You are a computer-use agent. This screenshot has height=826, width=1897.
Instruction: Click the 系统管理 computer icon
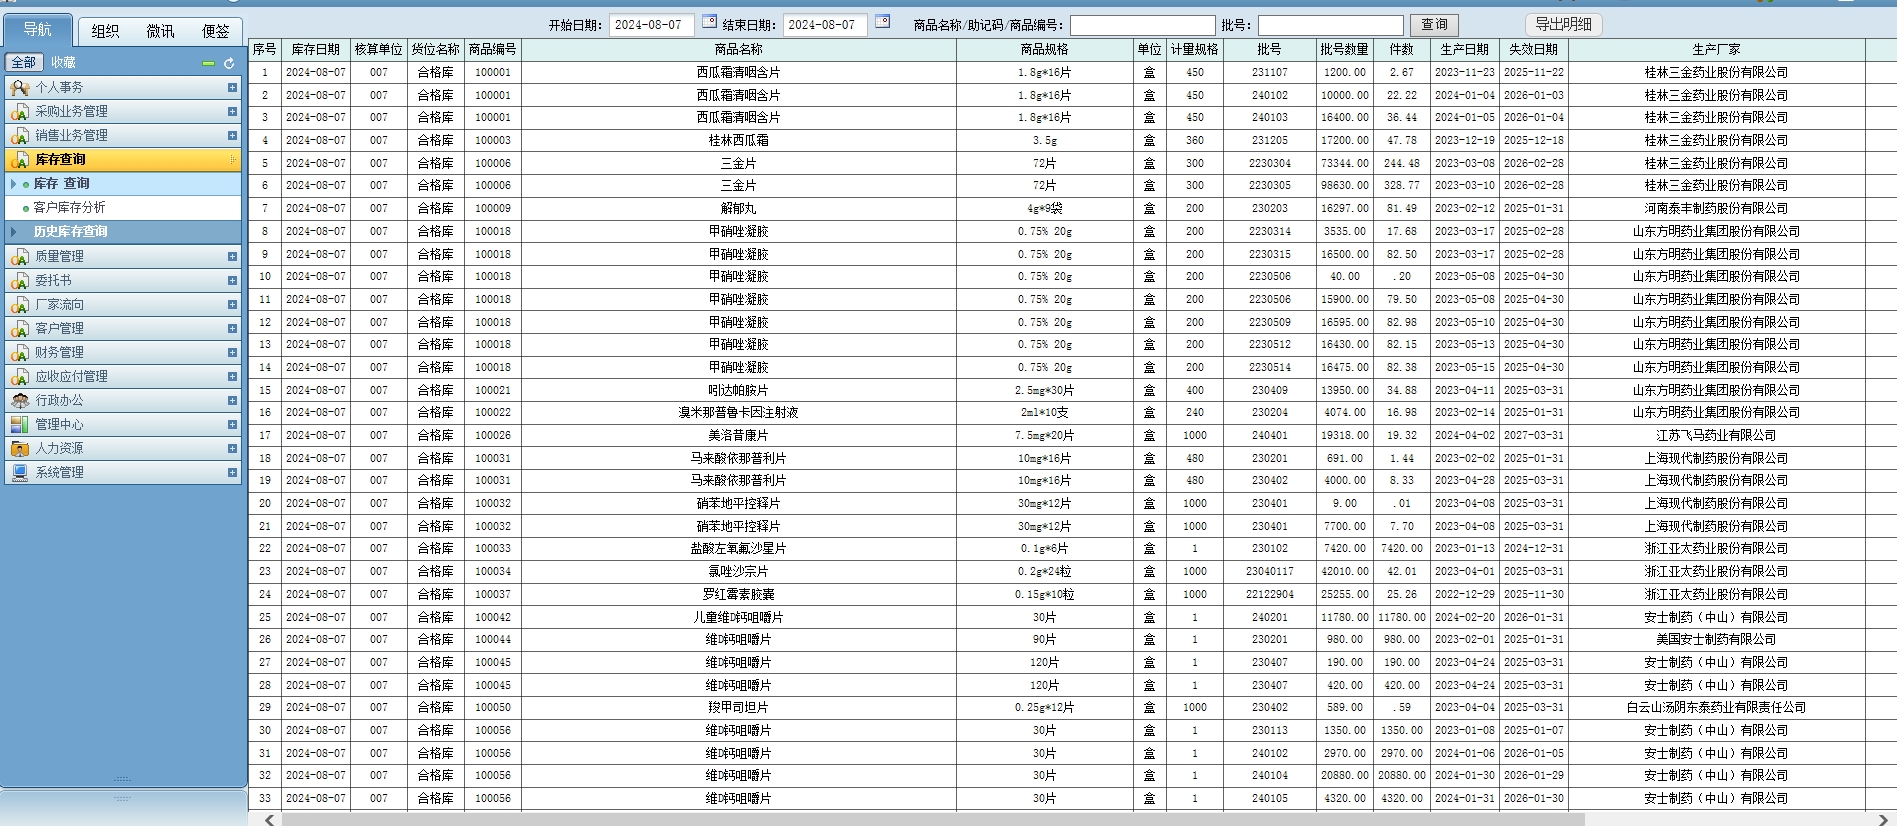tap(19, 473)
